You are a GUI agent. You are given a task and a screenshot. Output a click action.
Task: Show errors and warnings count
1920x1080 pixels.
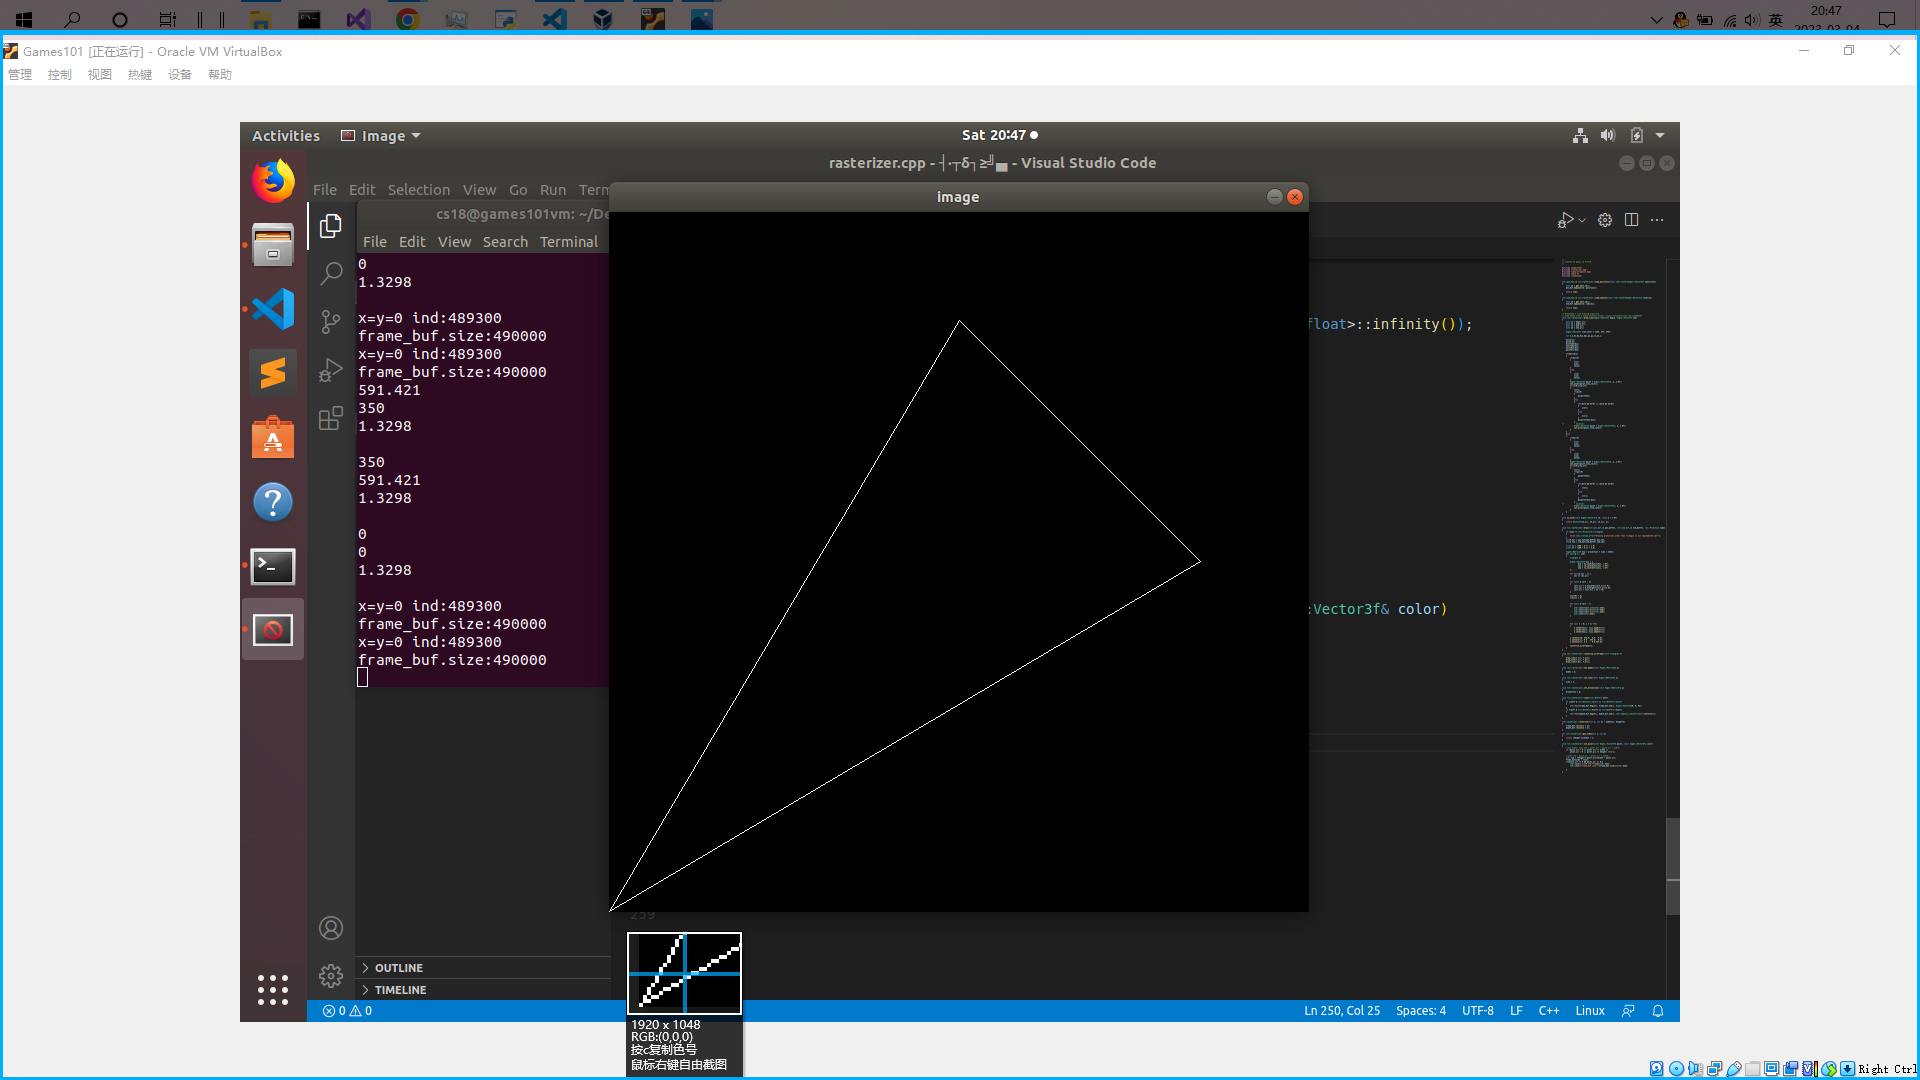click(347, 1011)
